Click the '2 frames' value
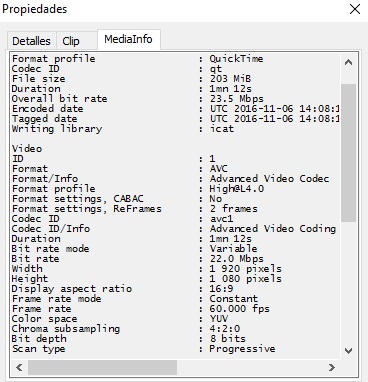Screen dimensions: 368x382 tap(234, 209)
